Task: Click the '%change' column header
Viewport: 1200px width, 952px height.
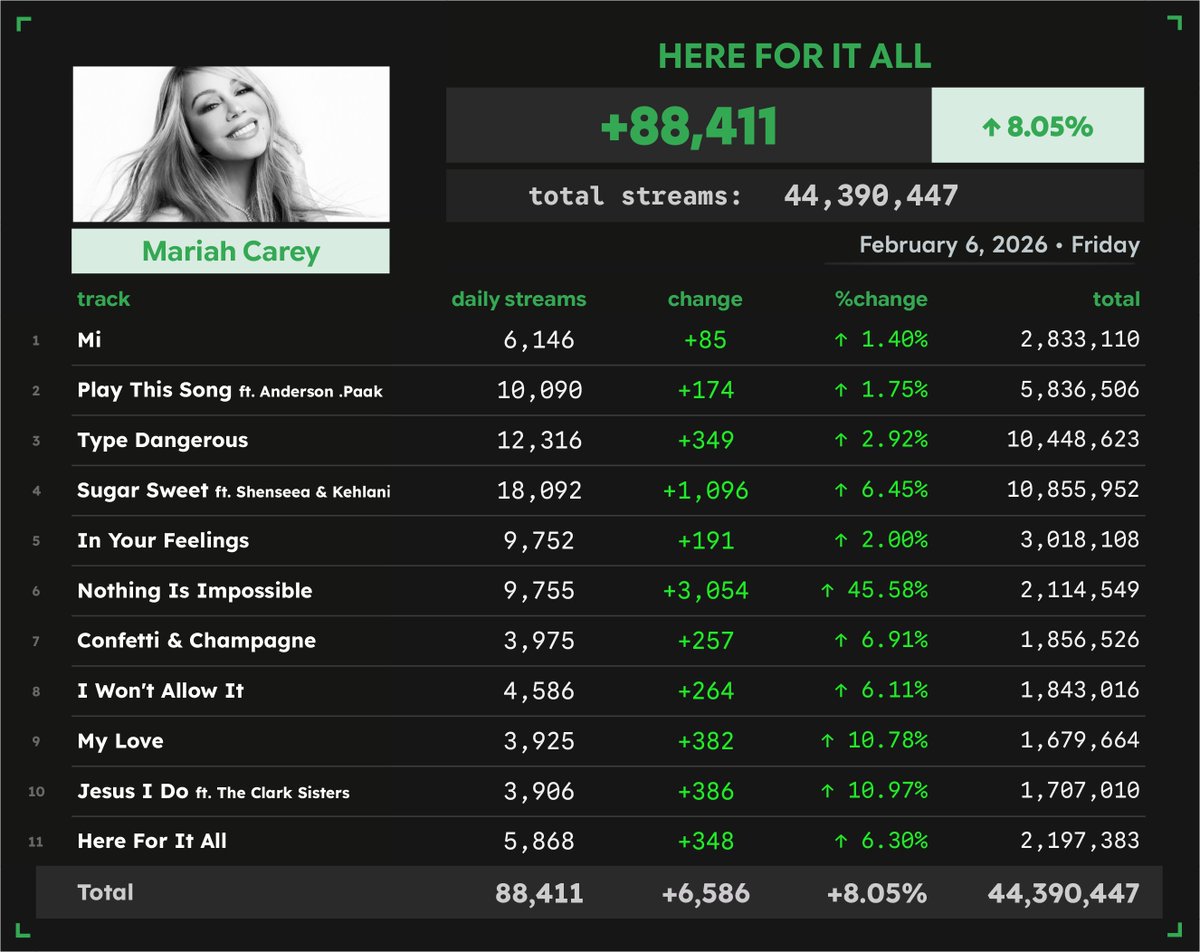Action: tap(881, 299)
